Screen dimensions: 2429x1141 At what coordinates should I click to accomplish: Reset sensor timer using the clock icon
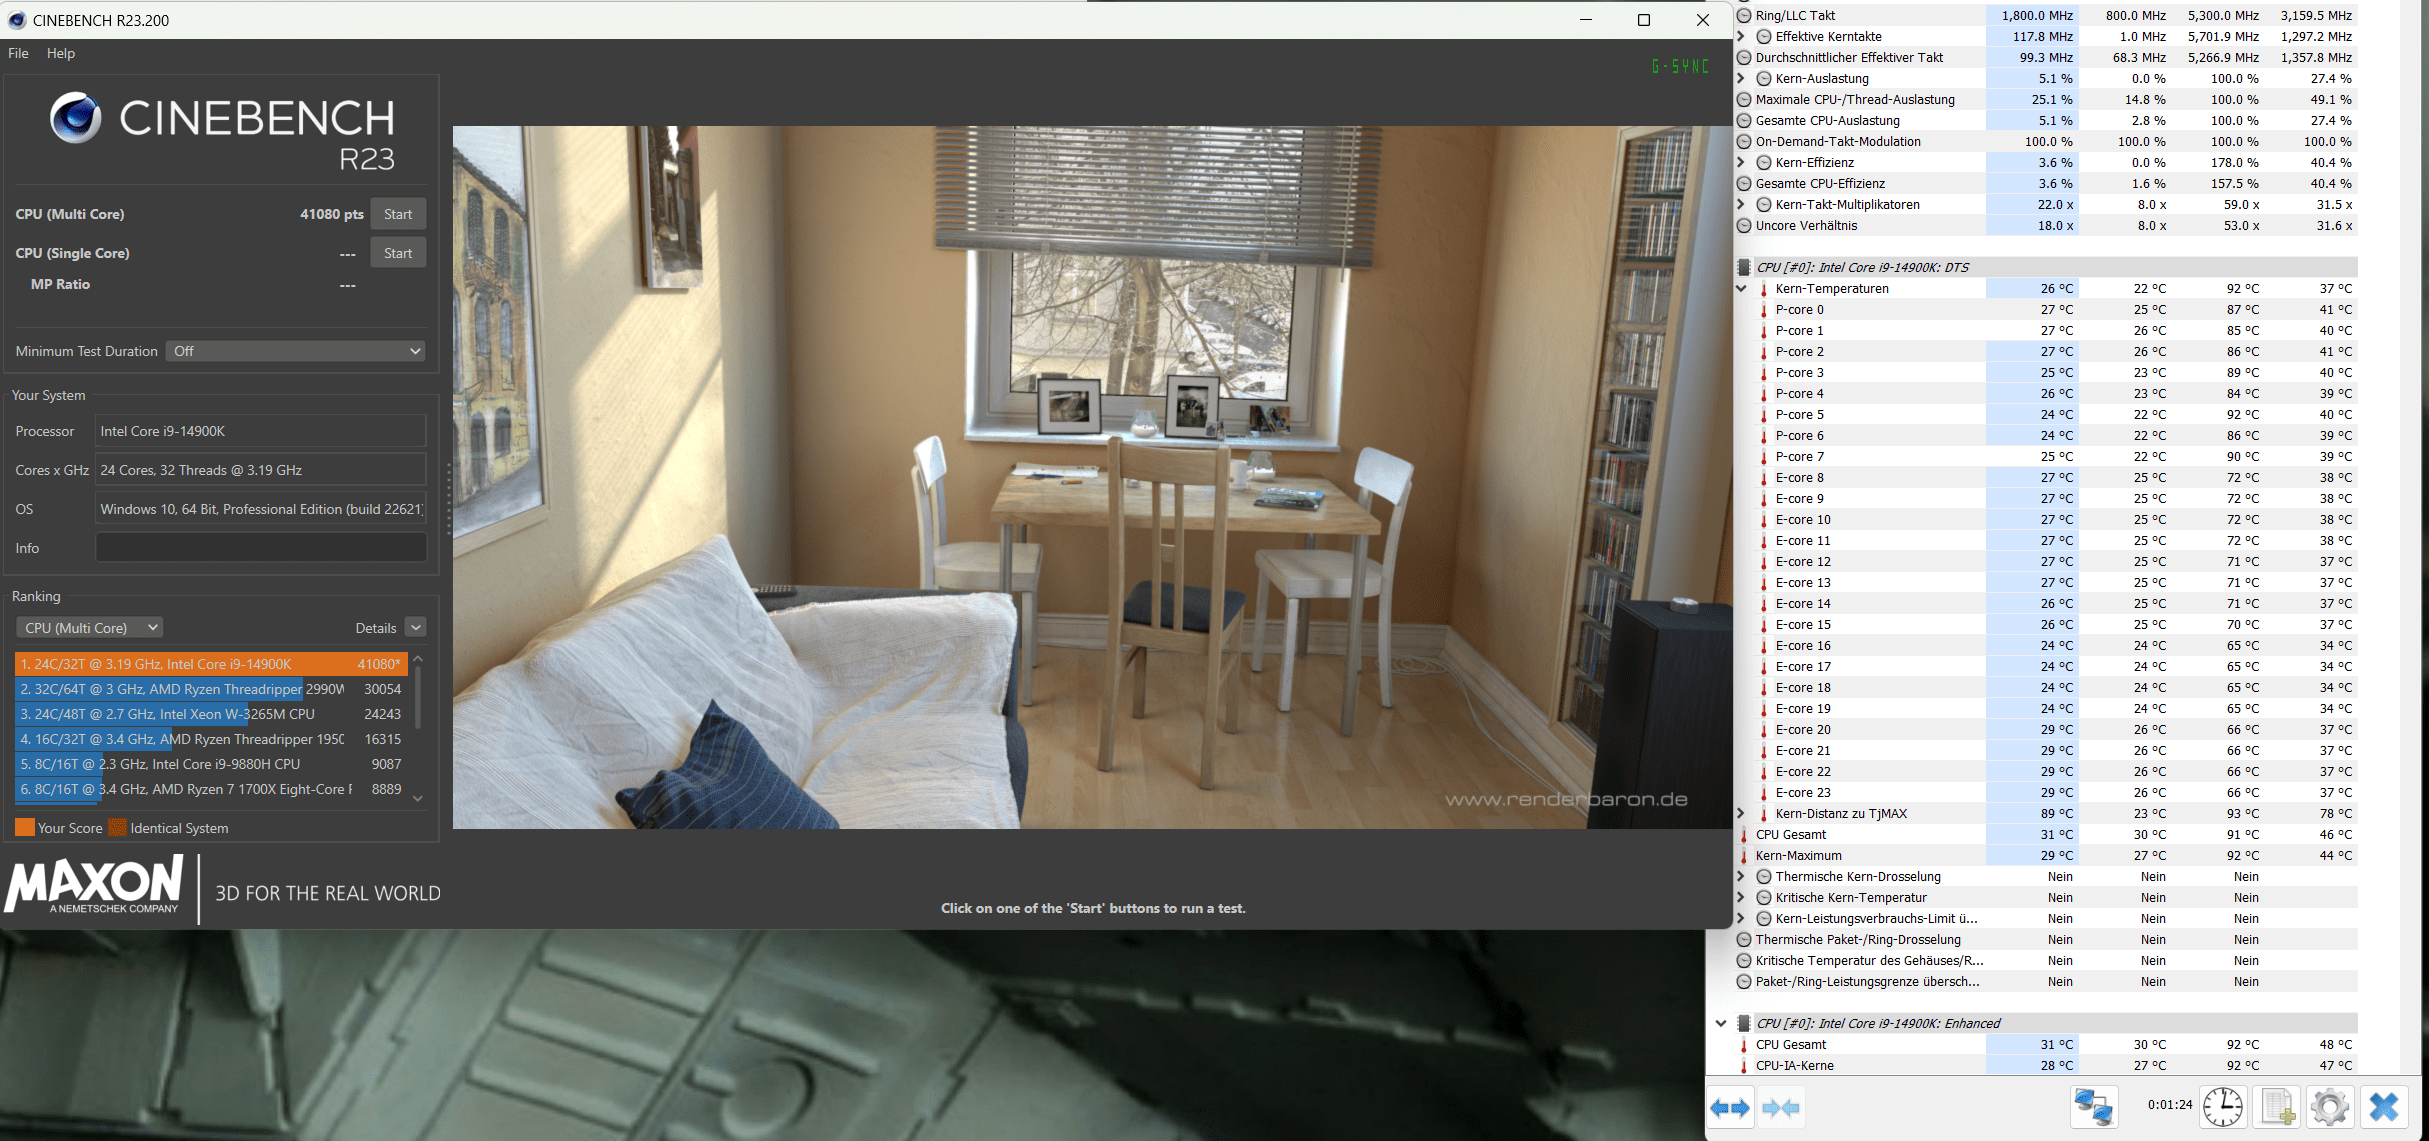tap(2222, 1107)
